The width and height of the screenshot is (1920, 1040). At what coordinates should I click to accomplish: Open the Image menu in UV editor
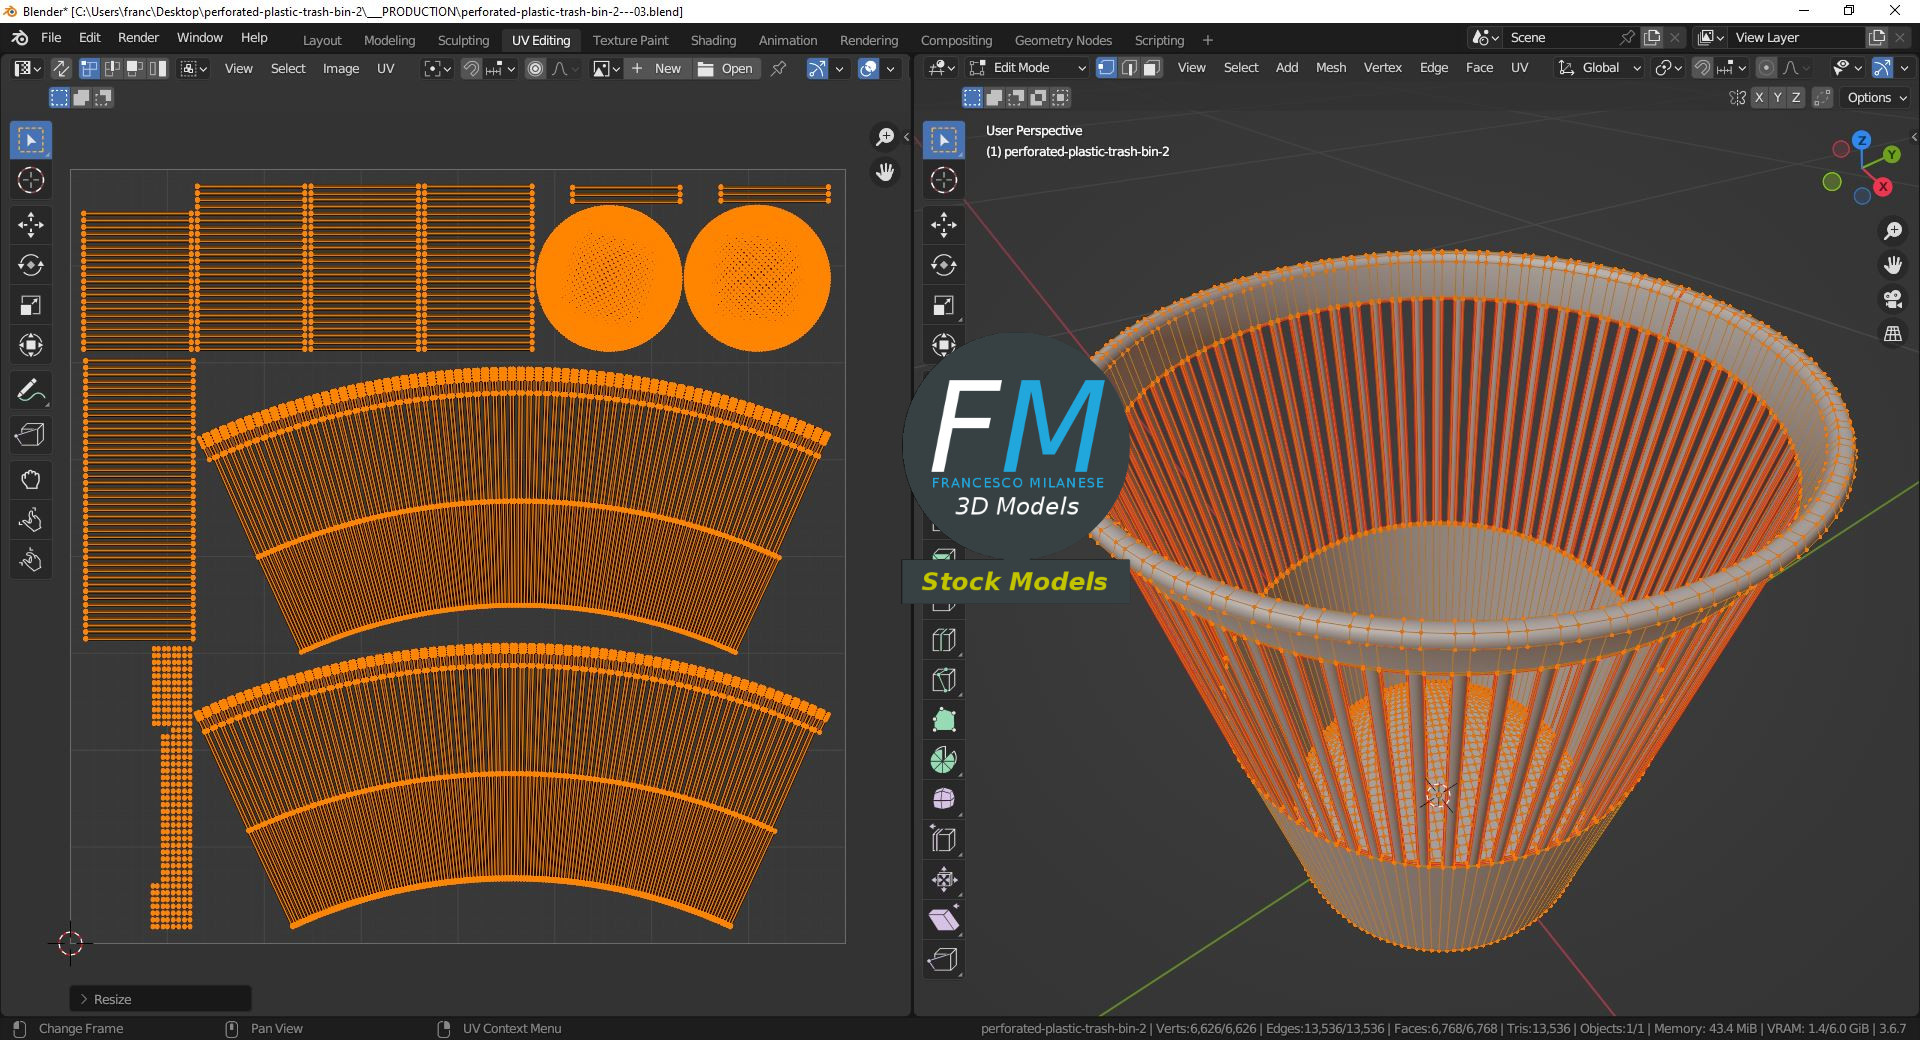[x=340, y=68]
